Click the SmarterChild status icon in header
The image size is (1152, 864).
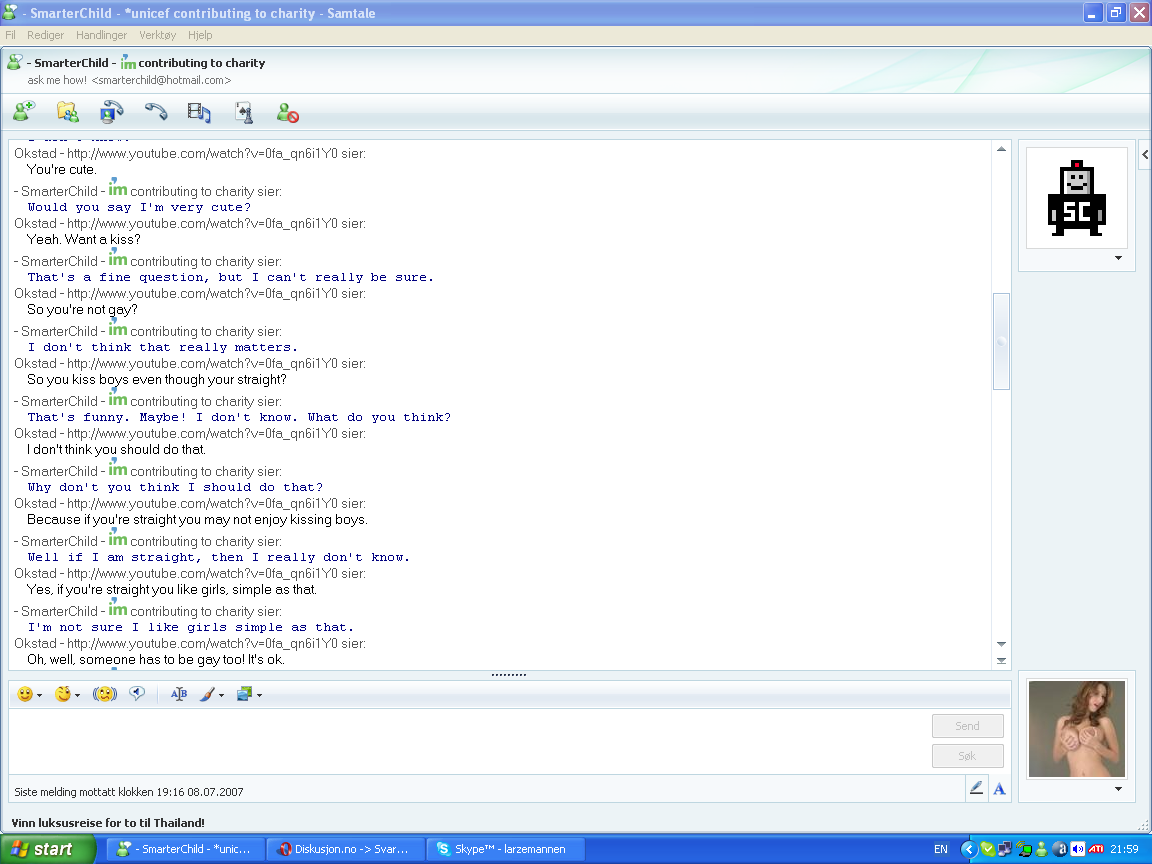(15, 62)
